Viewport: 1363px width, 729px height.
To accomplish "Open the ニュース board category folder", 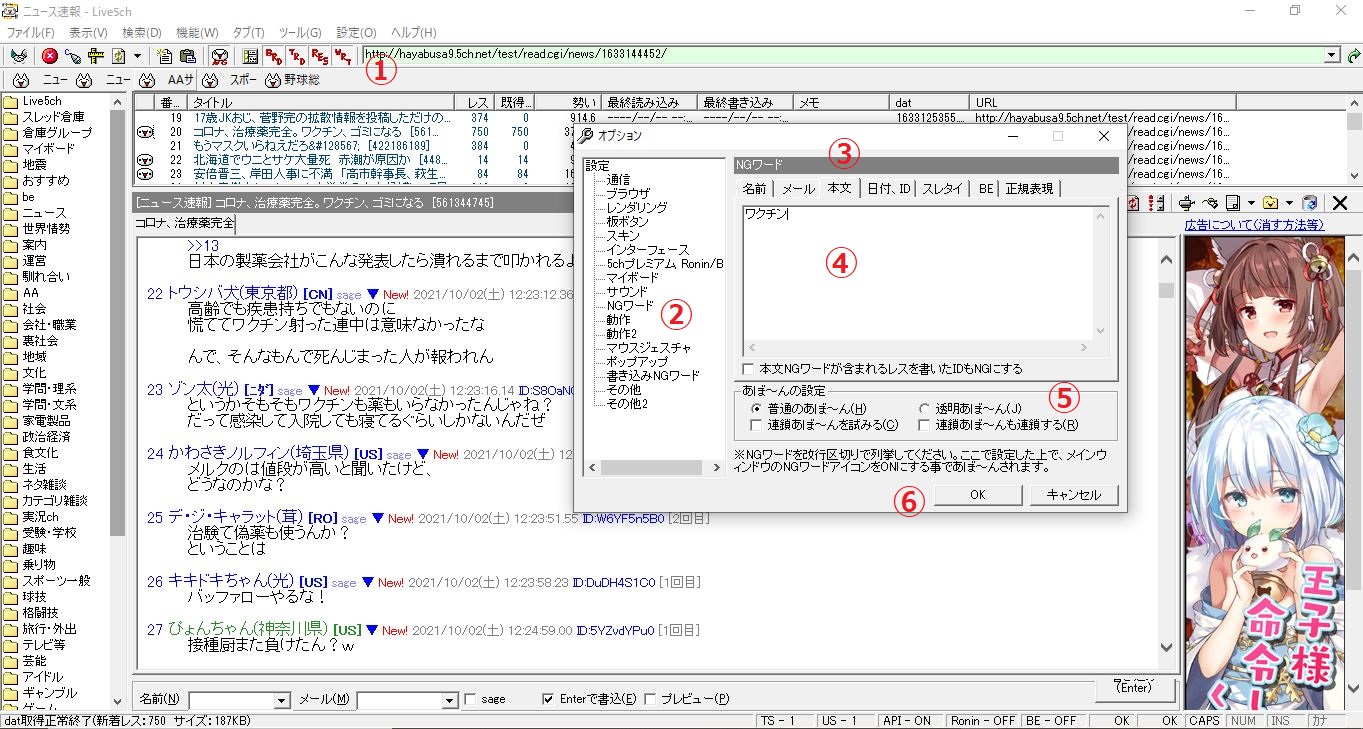I will pyautogui.click(x=44, y=213).
